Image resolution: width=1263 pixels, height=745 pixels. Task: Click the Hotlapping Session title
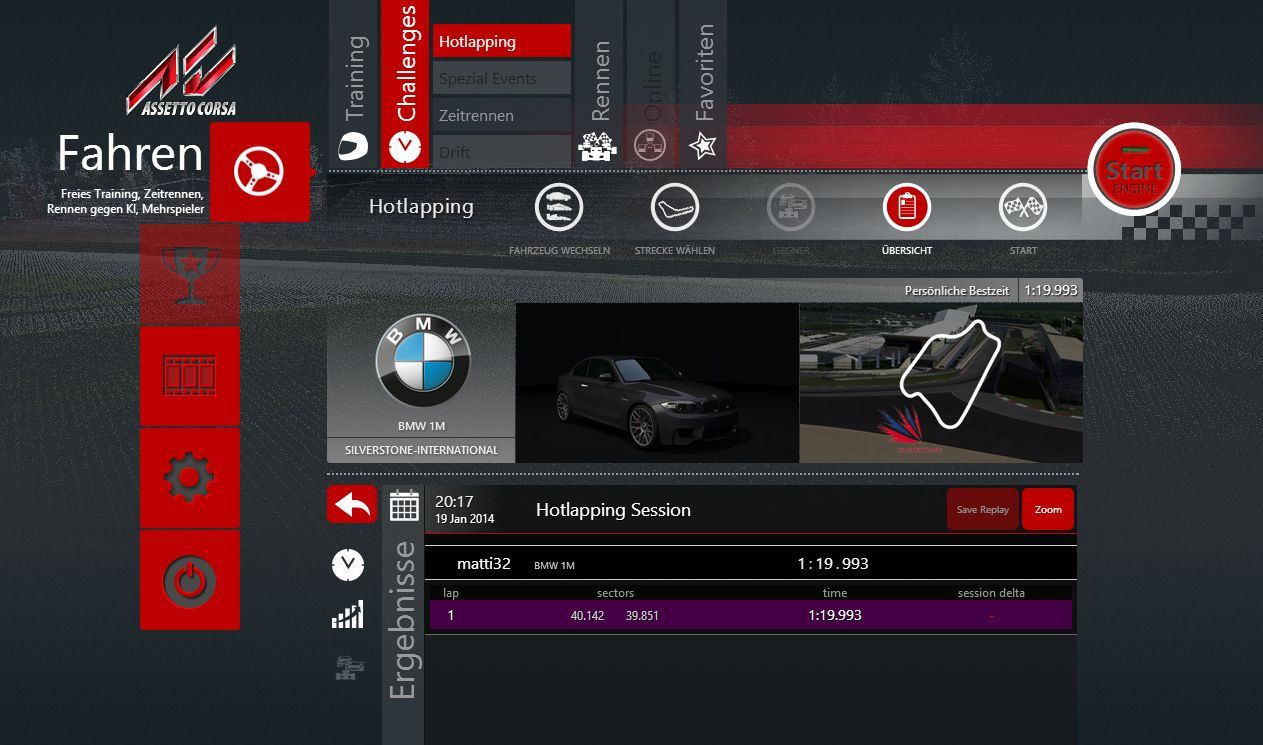point(613,510)
